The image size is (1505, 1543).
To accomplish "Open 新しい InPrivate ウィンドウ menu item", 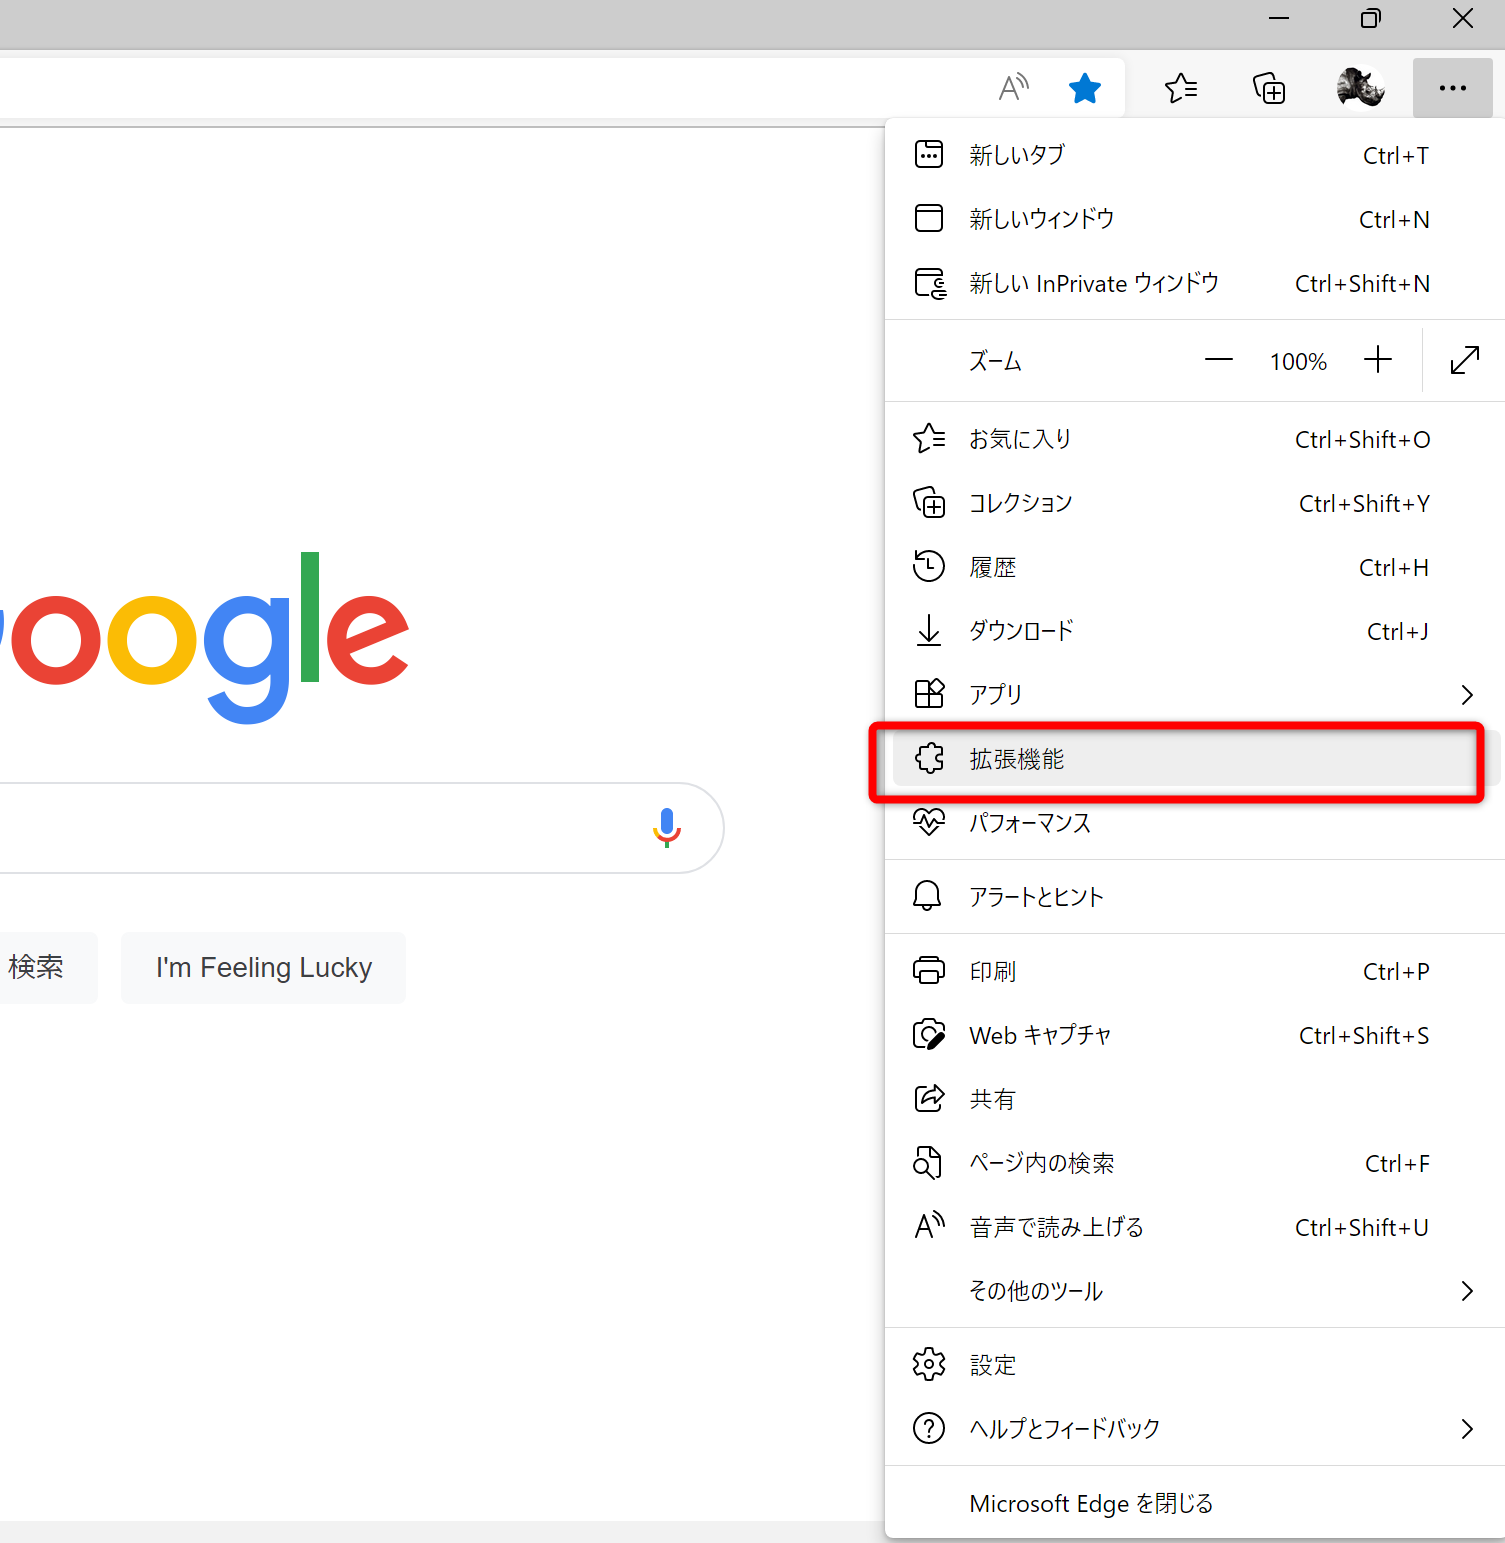I will pos(1094,284).
